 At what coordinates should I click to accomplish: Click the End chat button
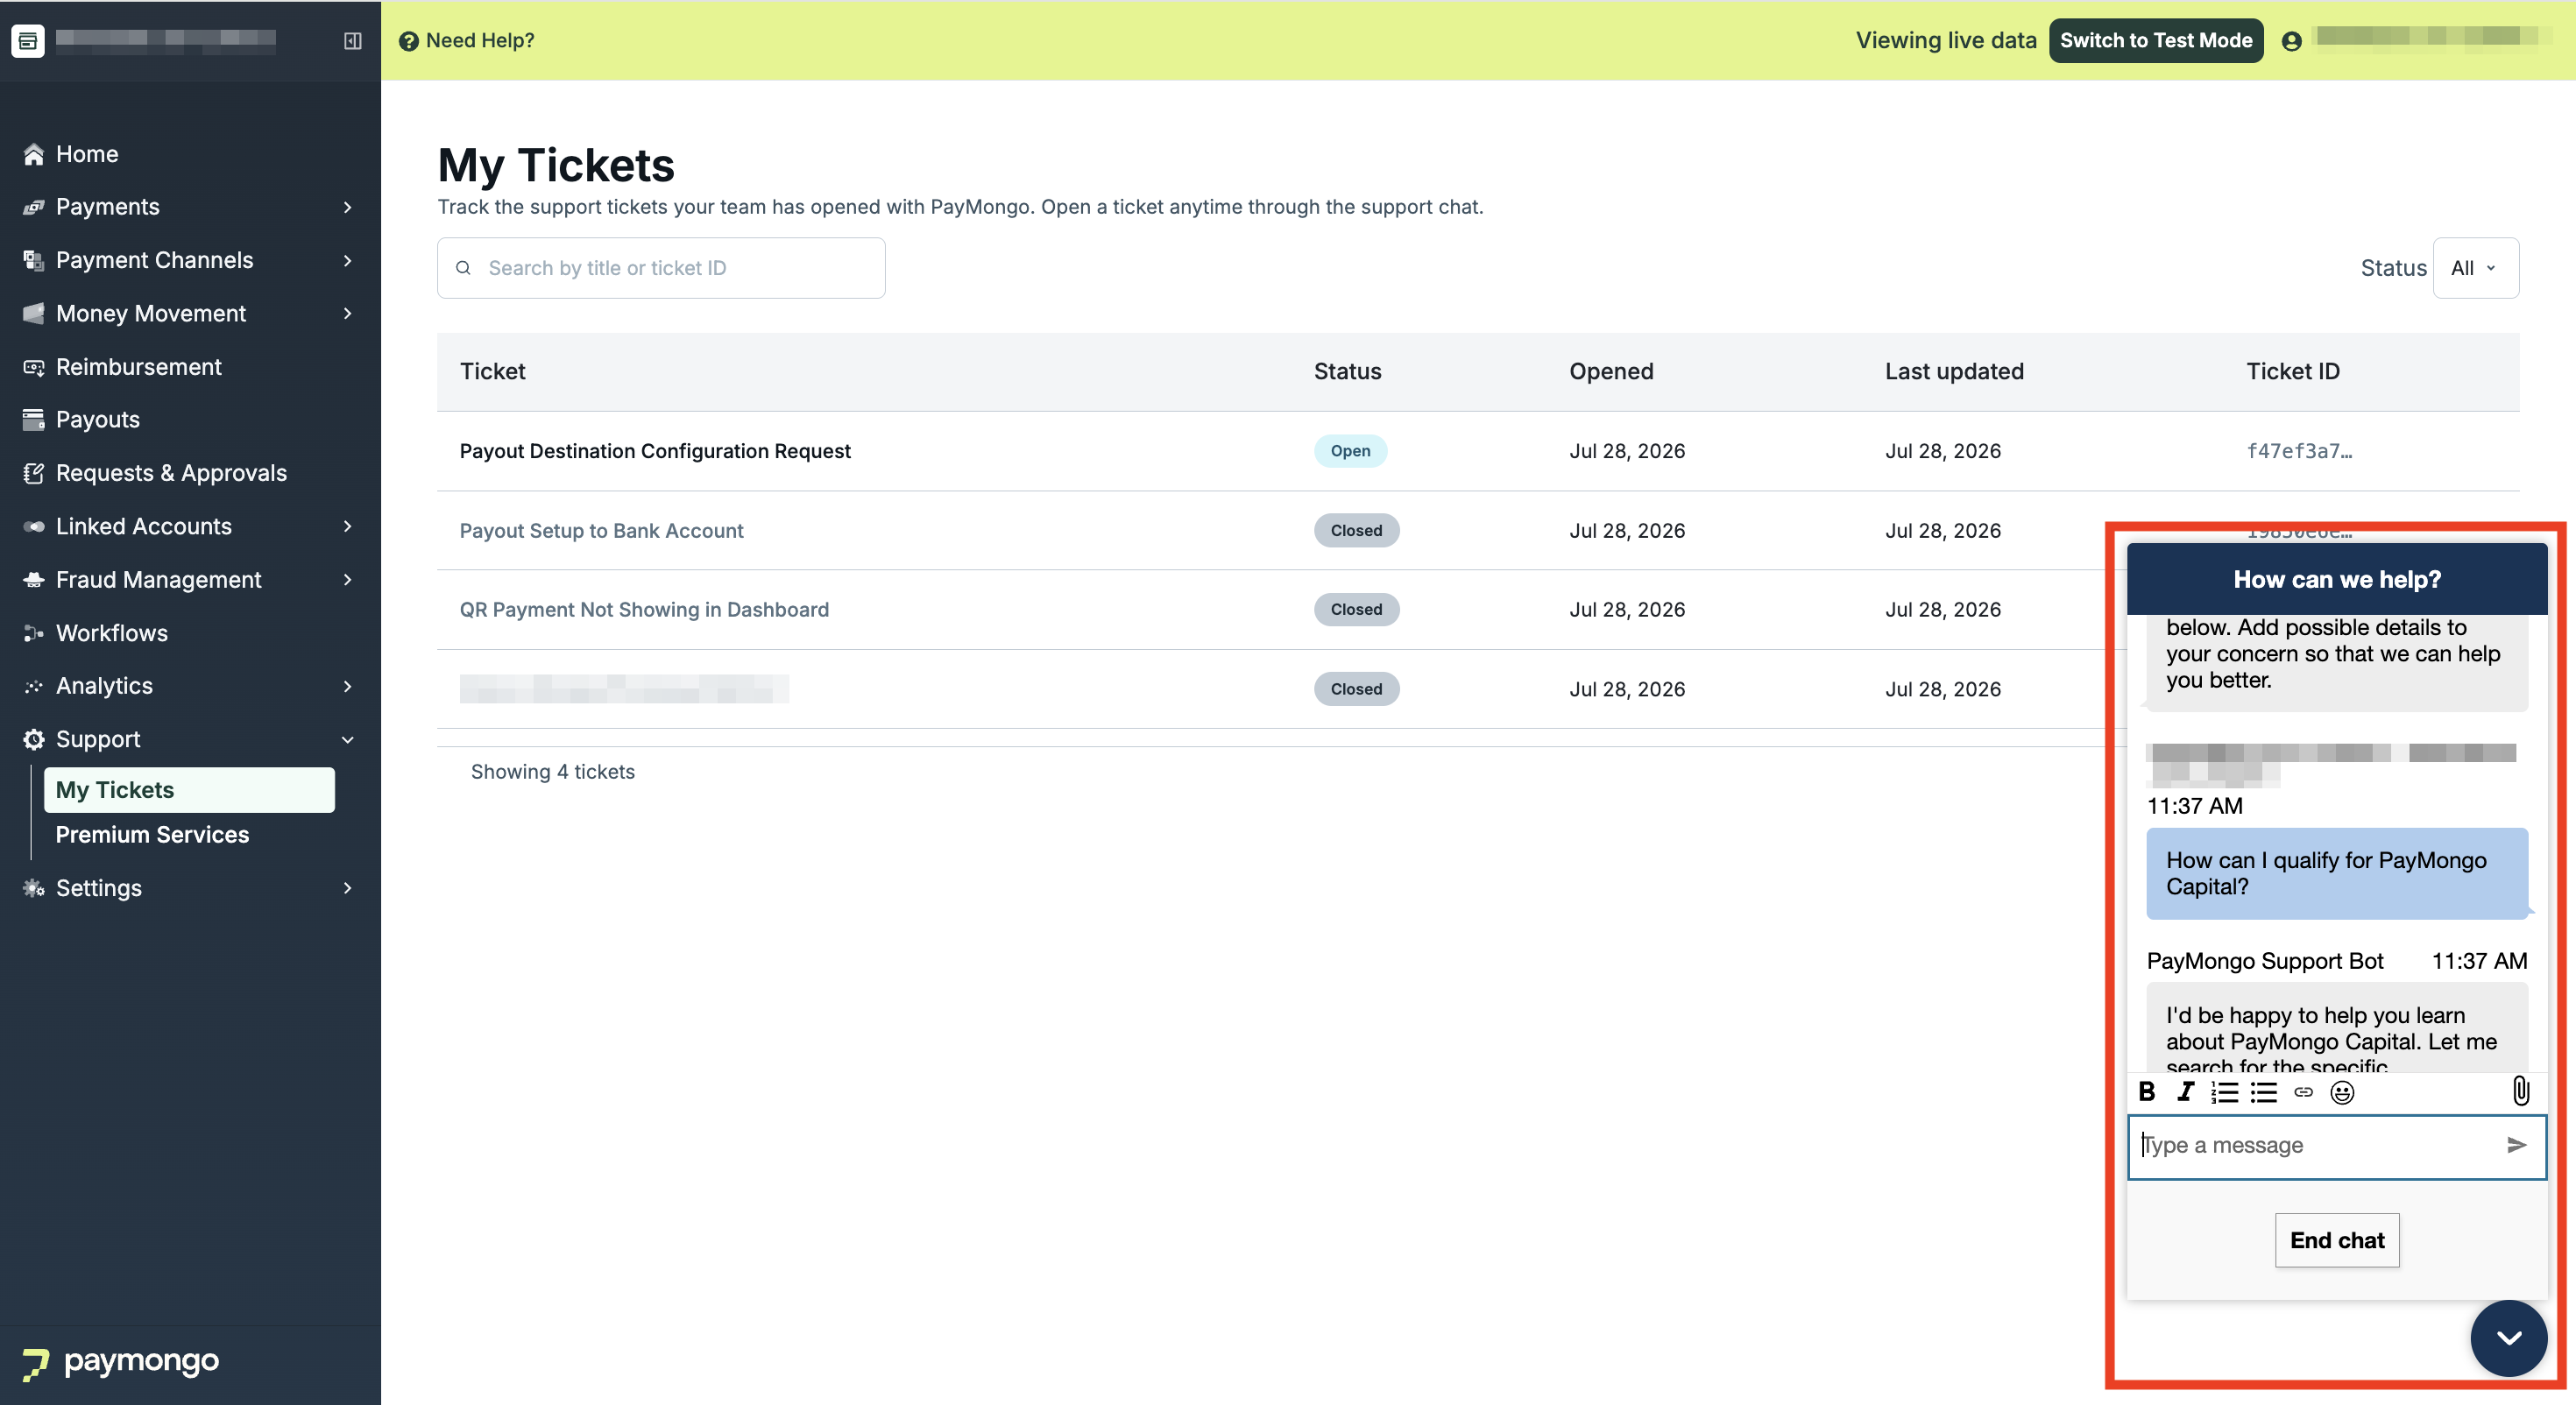coord(2337,1240)
